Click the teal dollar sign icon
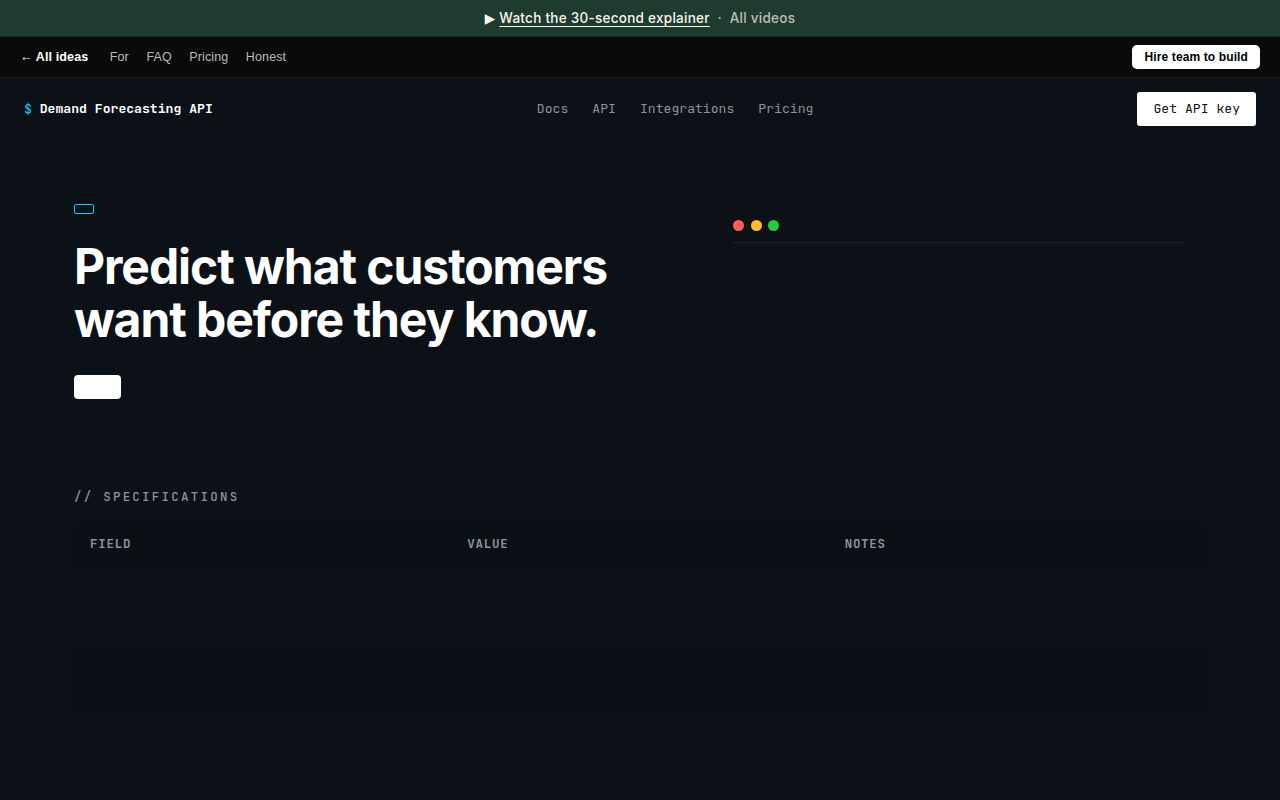 (x=28, y=109)
